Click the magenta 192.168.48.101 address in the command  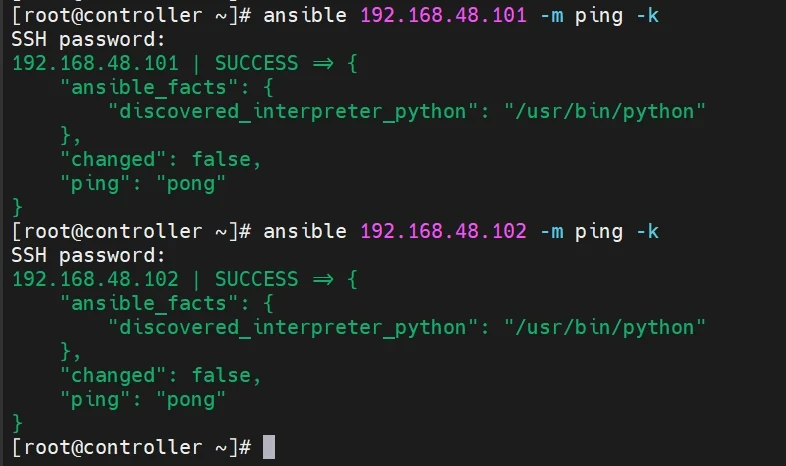(443, 15)
